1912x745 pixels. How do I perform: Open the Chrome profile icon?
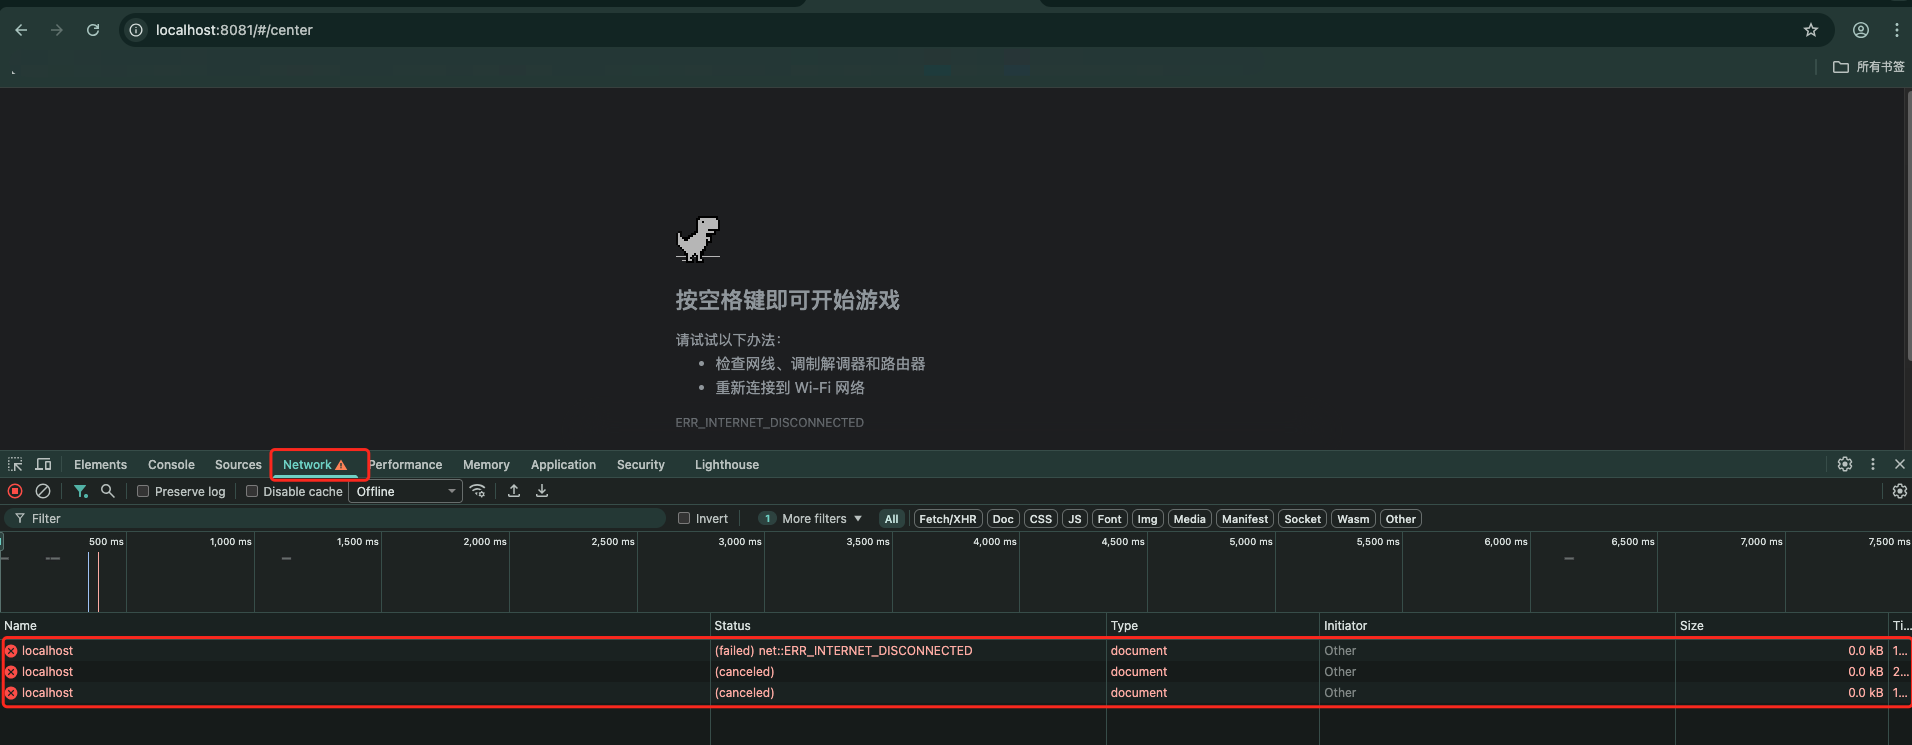(x=1861, y=30)
